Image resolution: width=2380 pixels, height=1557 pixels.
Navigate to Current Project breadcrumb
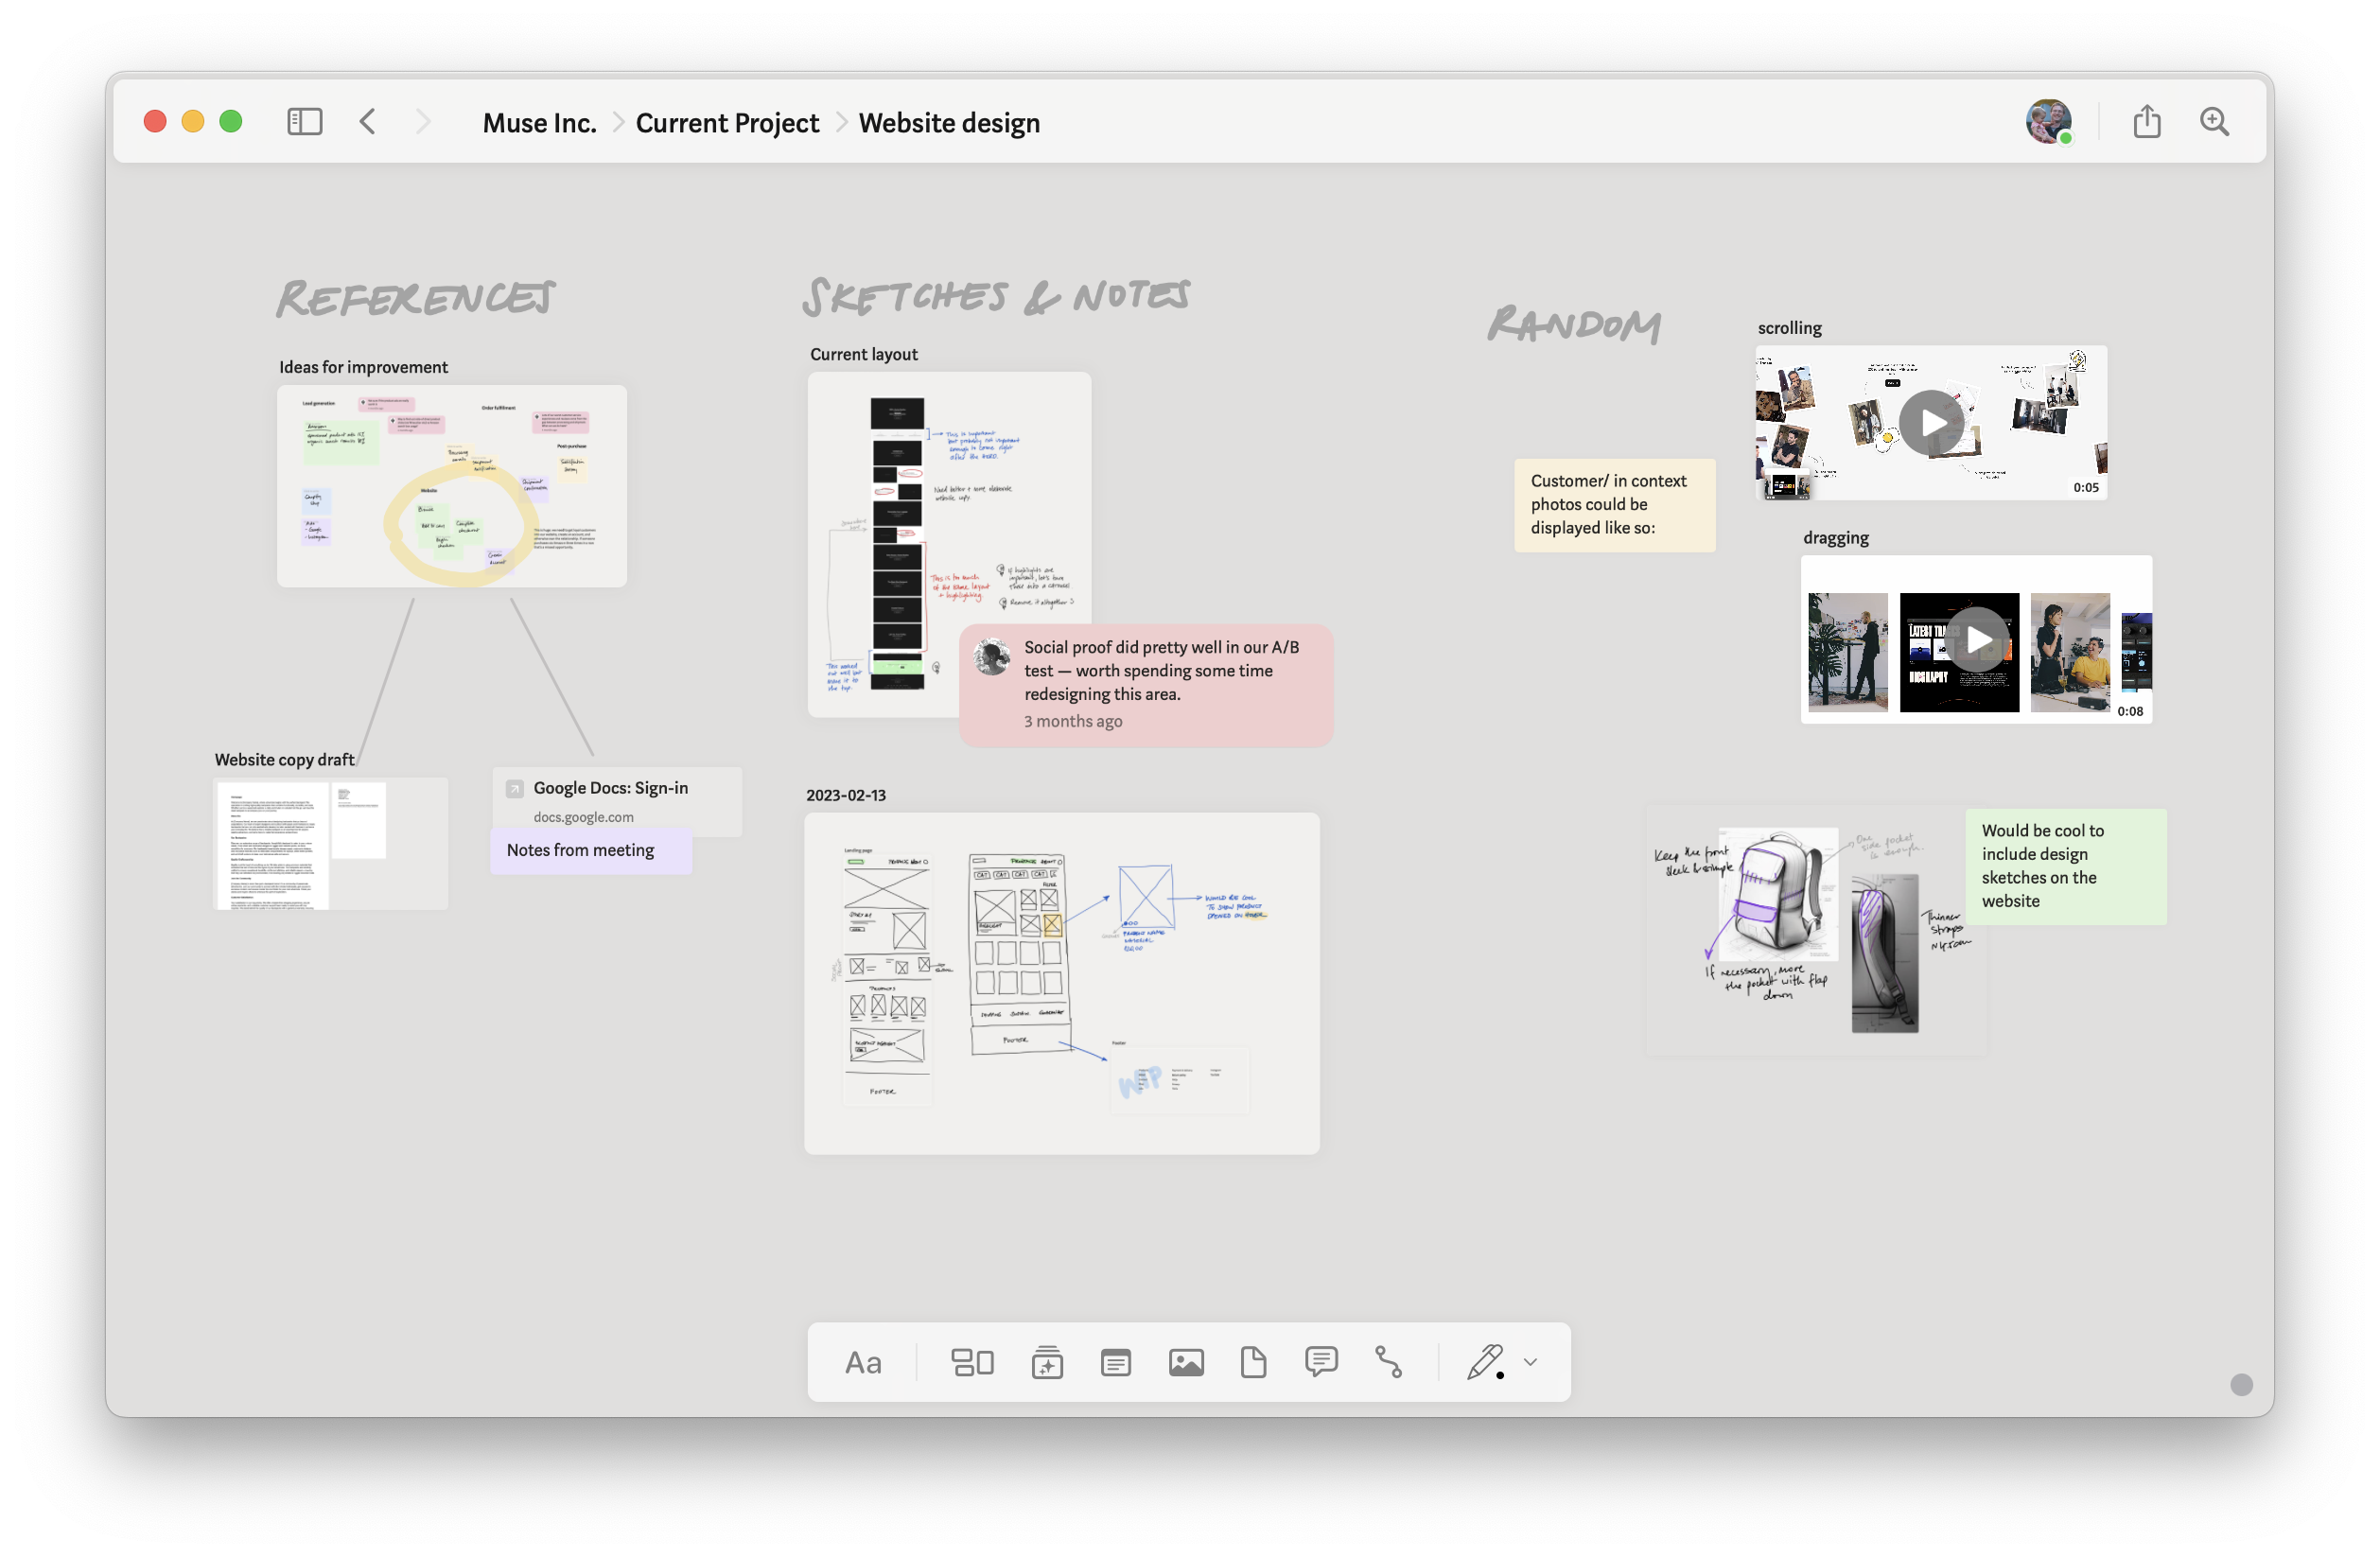[x=727, y=123]
